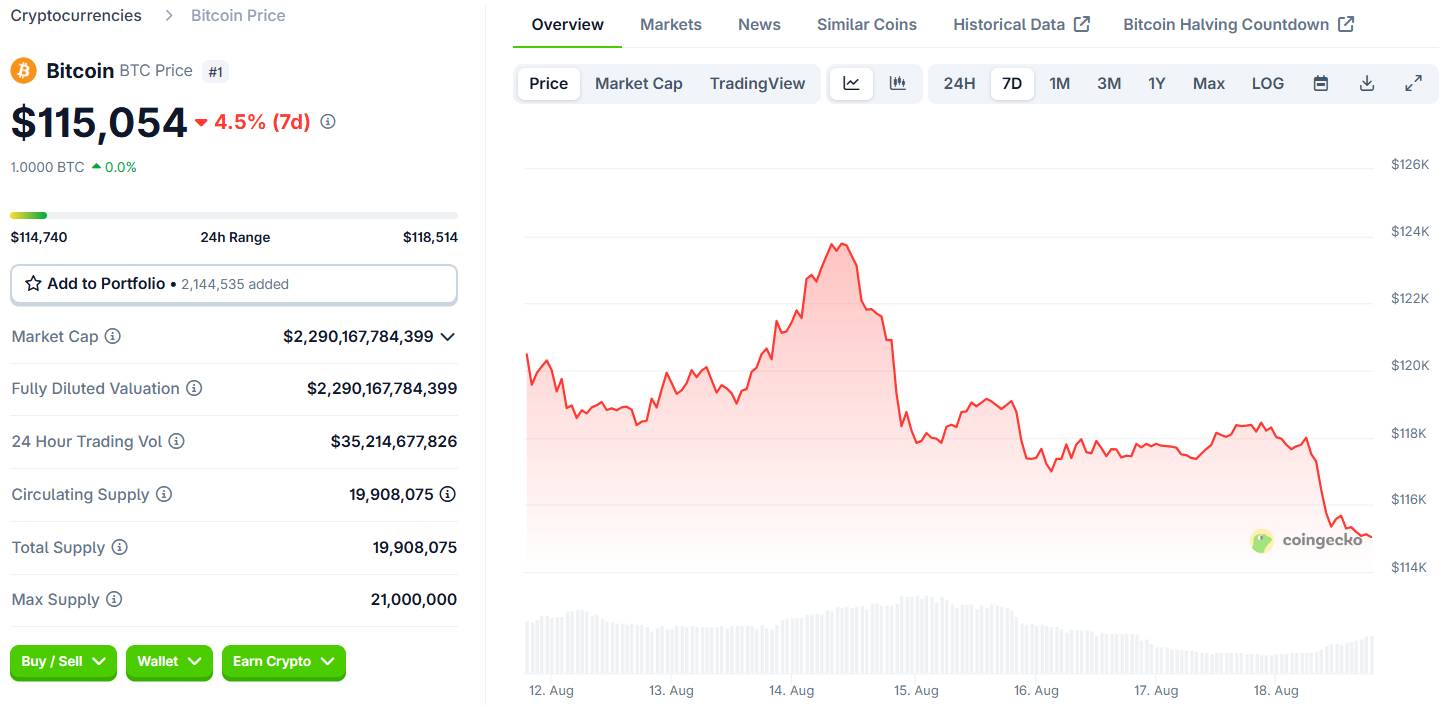
Task: Switch to candlestick chart view icon
Action: pos(897,83)
